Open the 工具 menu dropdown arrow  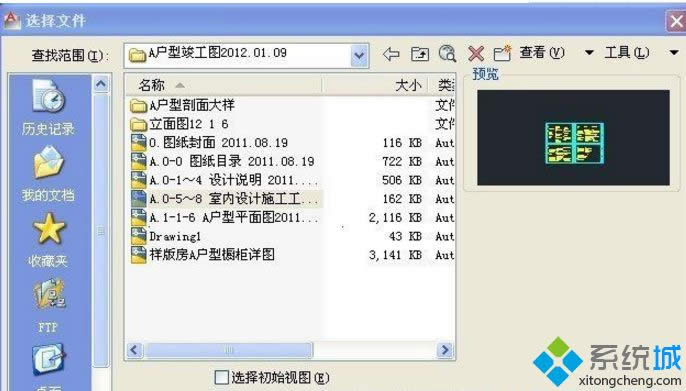click(674, 53)
